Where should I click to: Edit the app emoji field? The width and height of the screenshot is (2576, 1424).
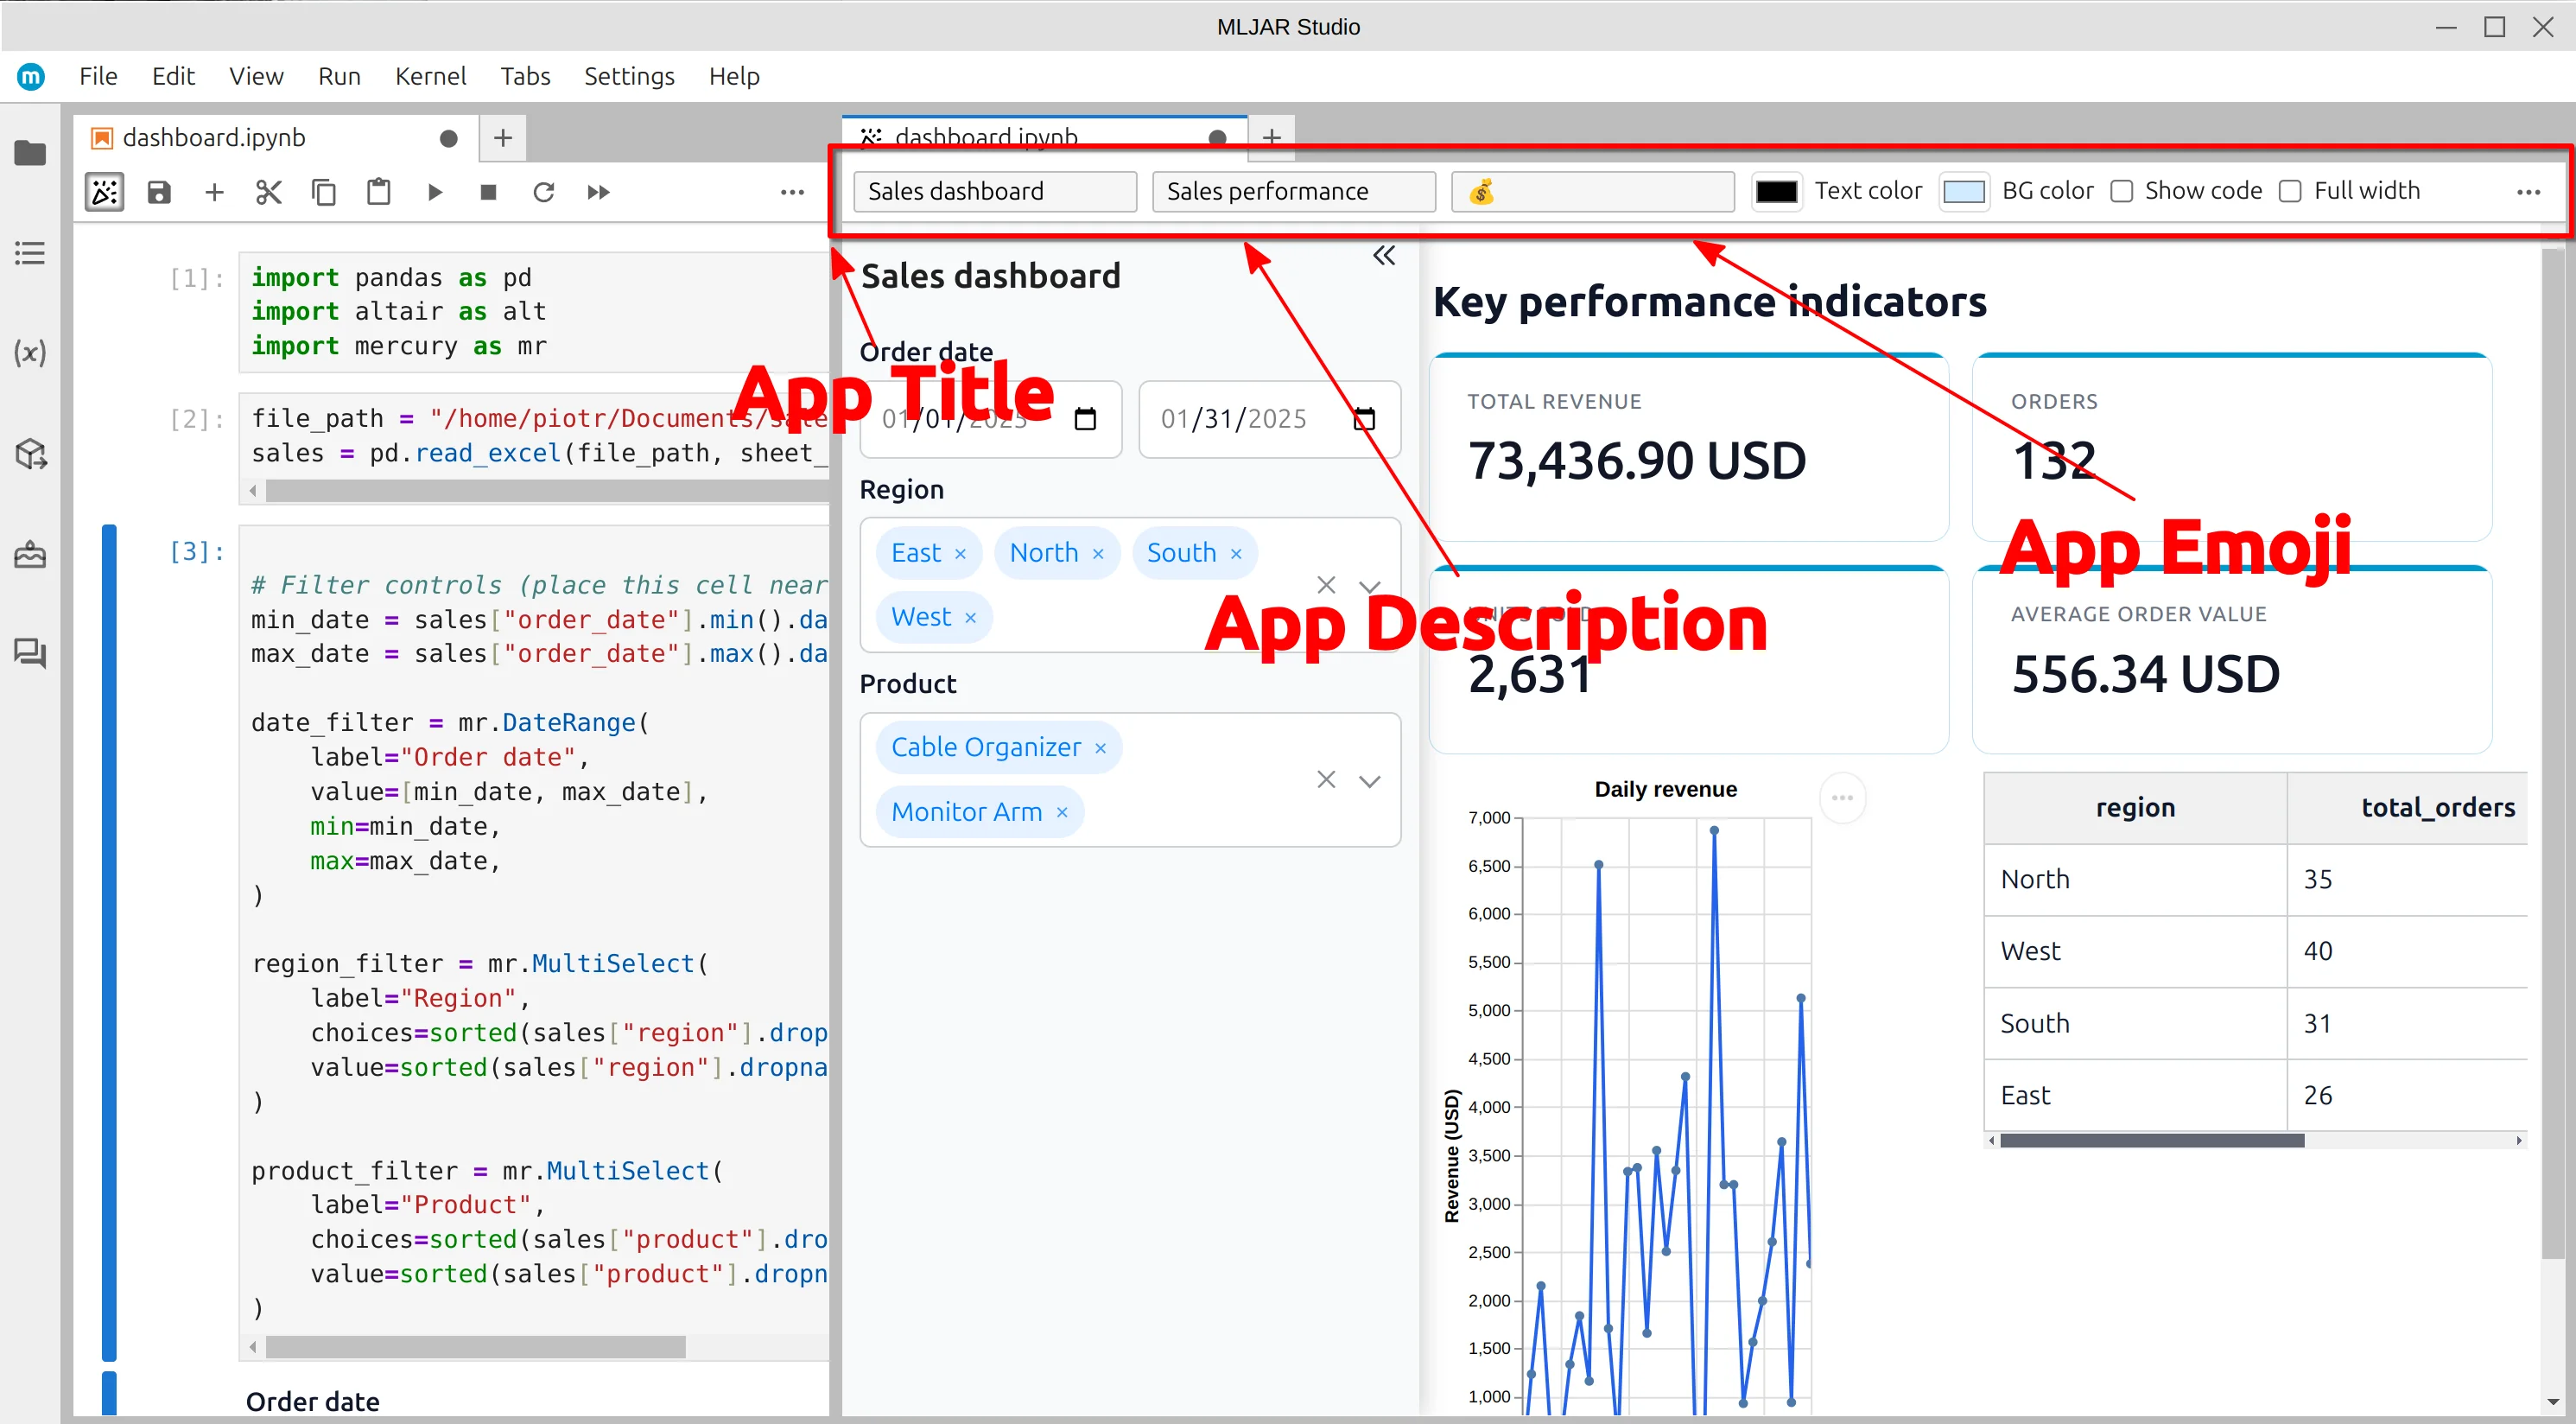coord(1593,192)
